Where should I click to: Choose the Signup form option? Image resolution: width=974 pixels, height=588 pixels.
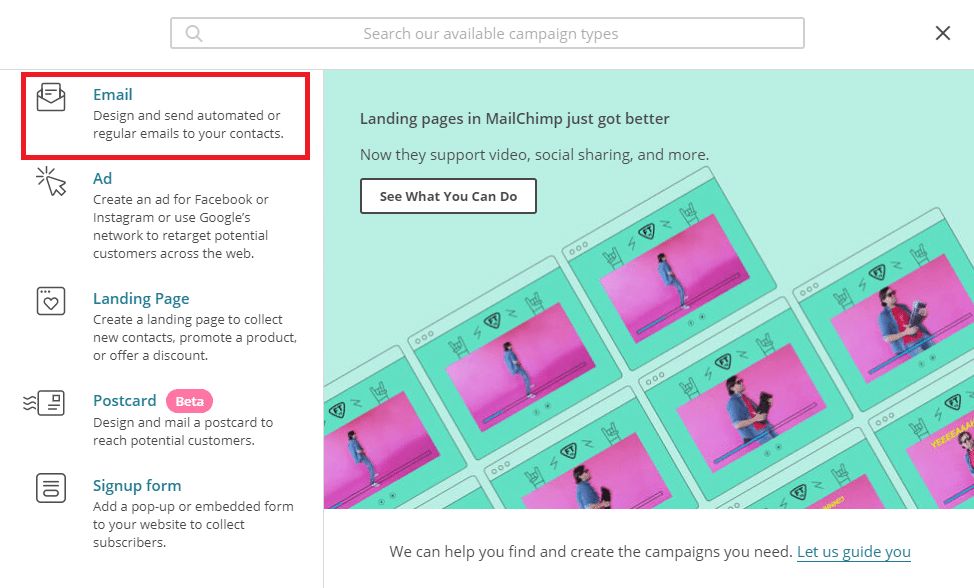137,486
